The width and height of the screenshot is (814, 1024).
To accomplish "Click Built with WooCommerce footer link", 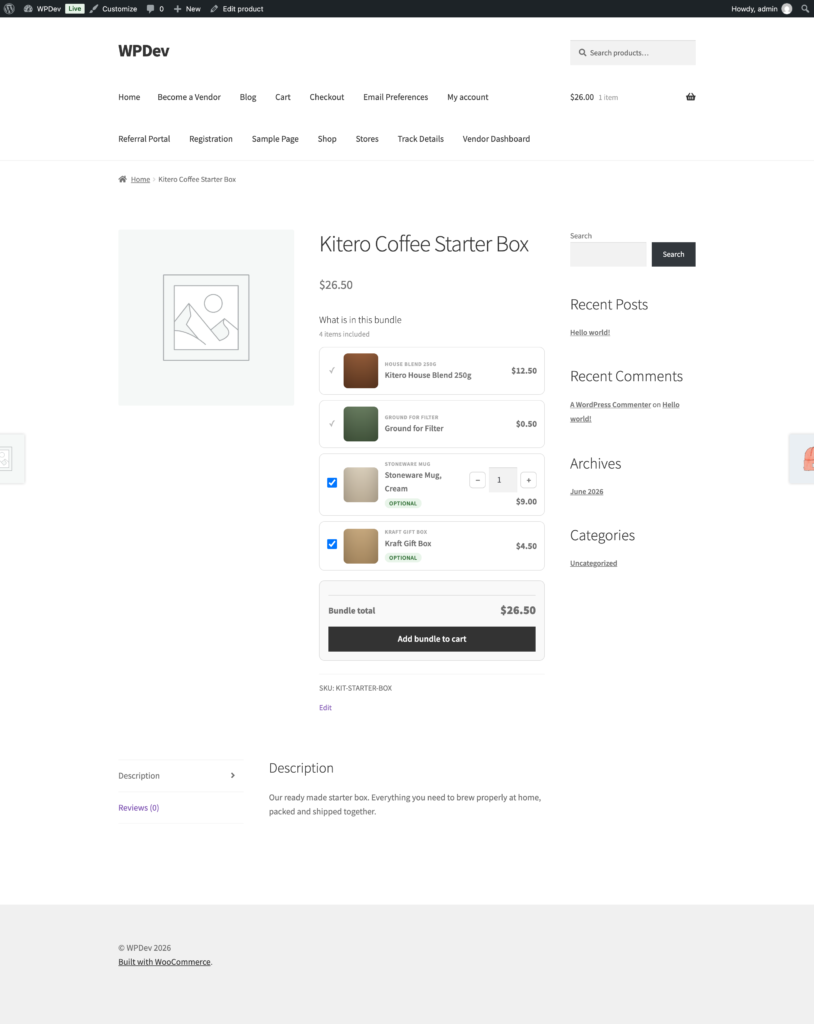I will tap(164, 962).
